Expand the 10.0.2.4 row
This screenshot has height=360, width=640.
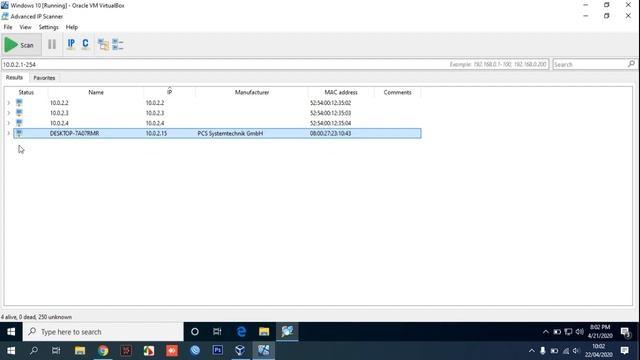[x=9, y=123]
